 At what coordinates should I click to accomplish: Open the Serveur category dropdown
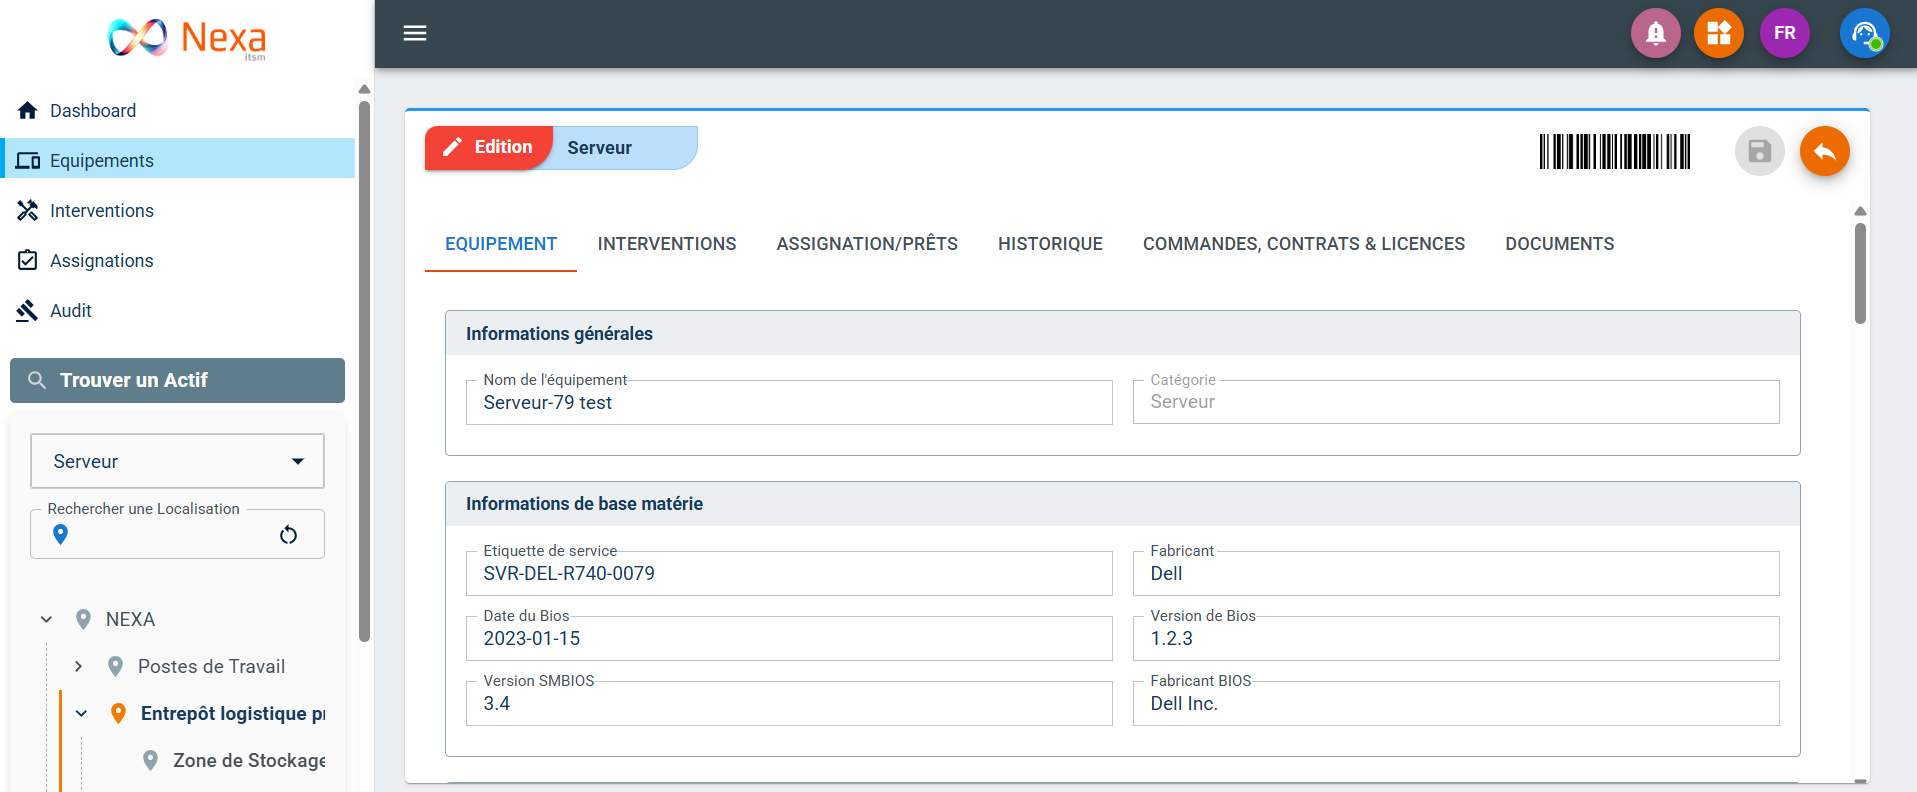tap(177, 461)
